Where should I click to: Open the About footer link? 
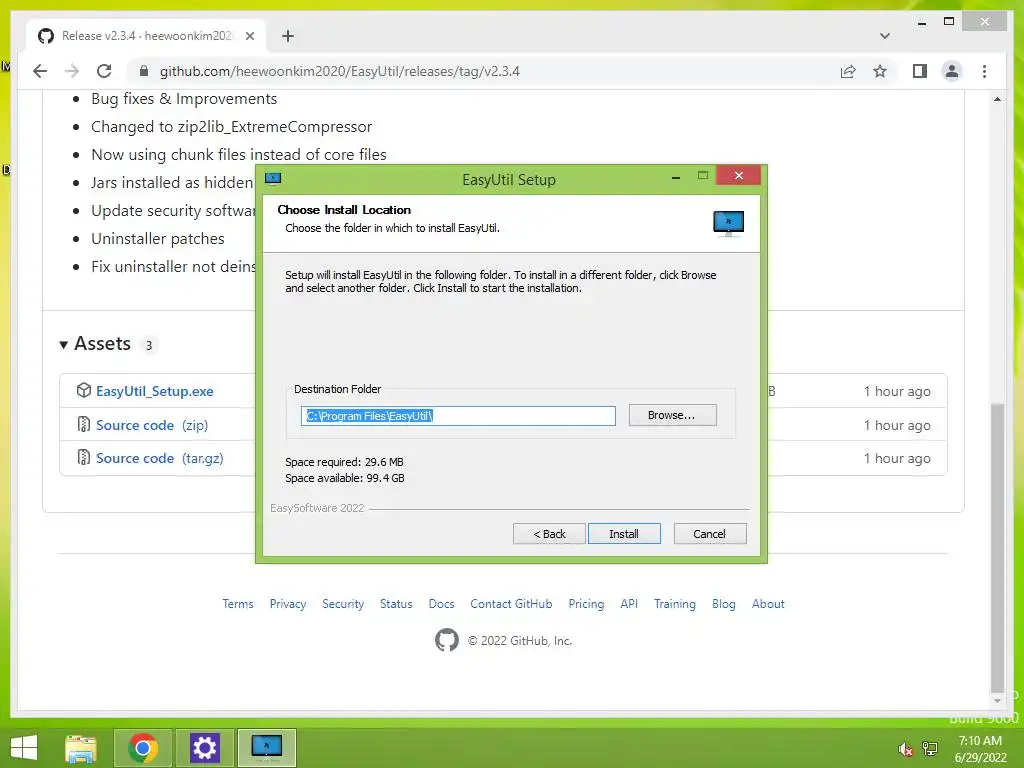point(768,604)
